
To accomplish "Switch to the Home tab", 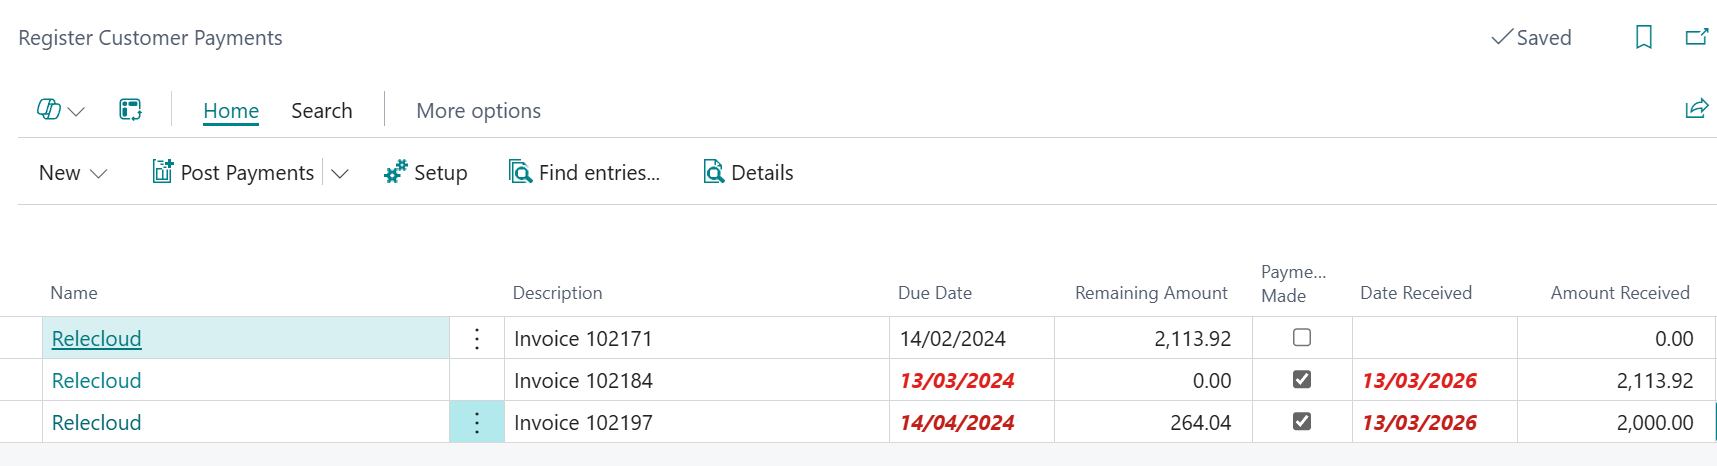I will click(x=231, y=111).
